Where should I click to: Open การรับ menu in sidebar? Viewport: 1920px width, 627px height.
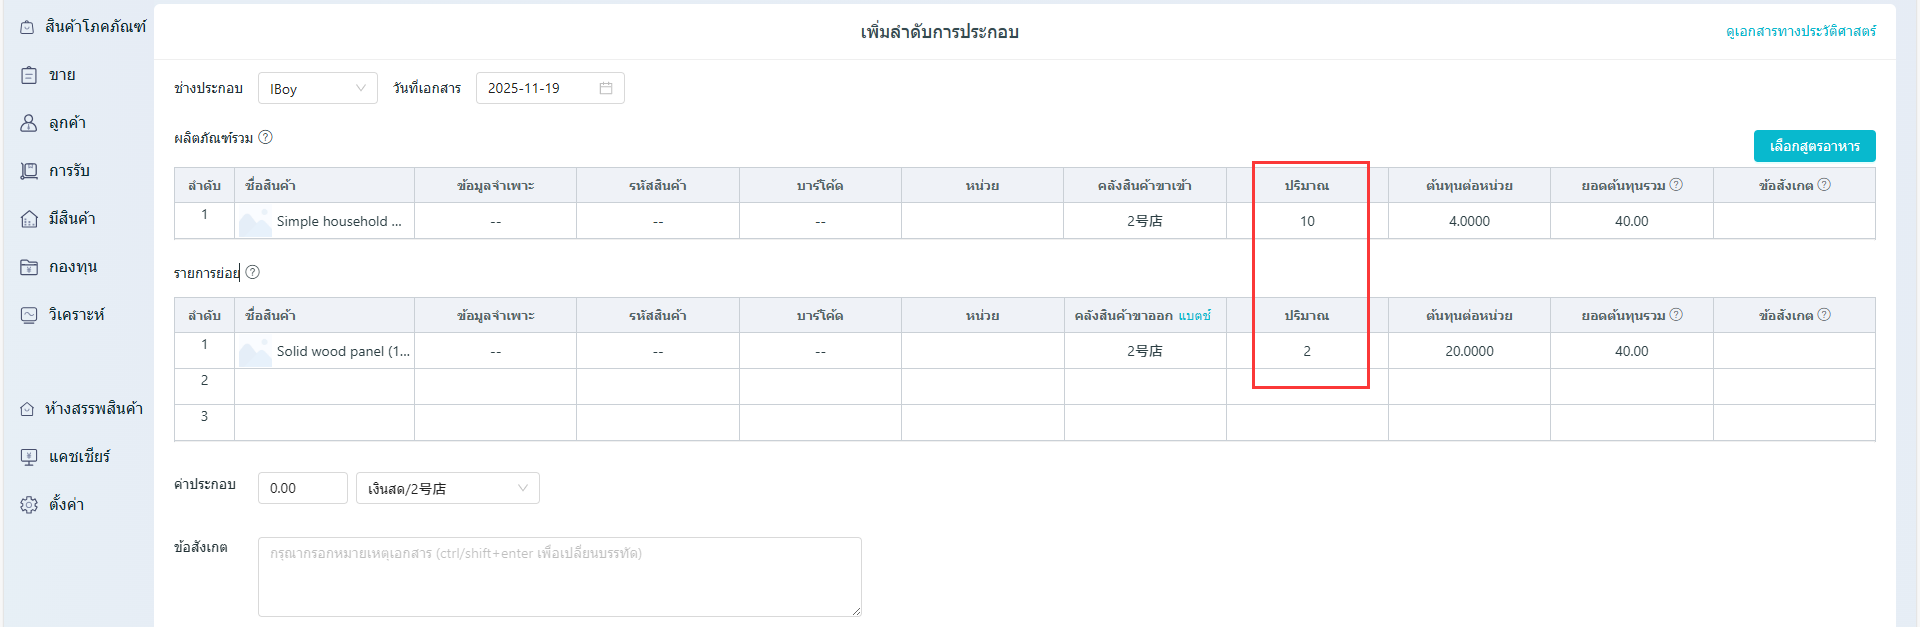pos(69,171)
